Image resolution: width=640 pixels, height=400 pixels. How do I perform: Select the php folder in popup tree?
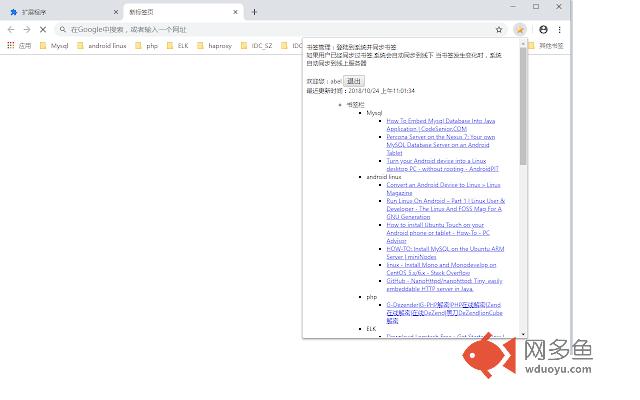371,297
